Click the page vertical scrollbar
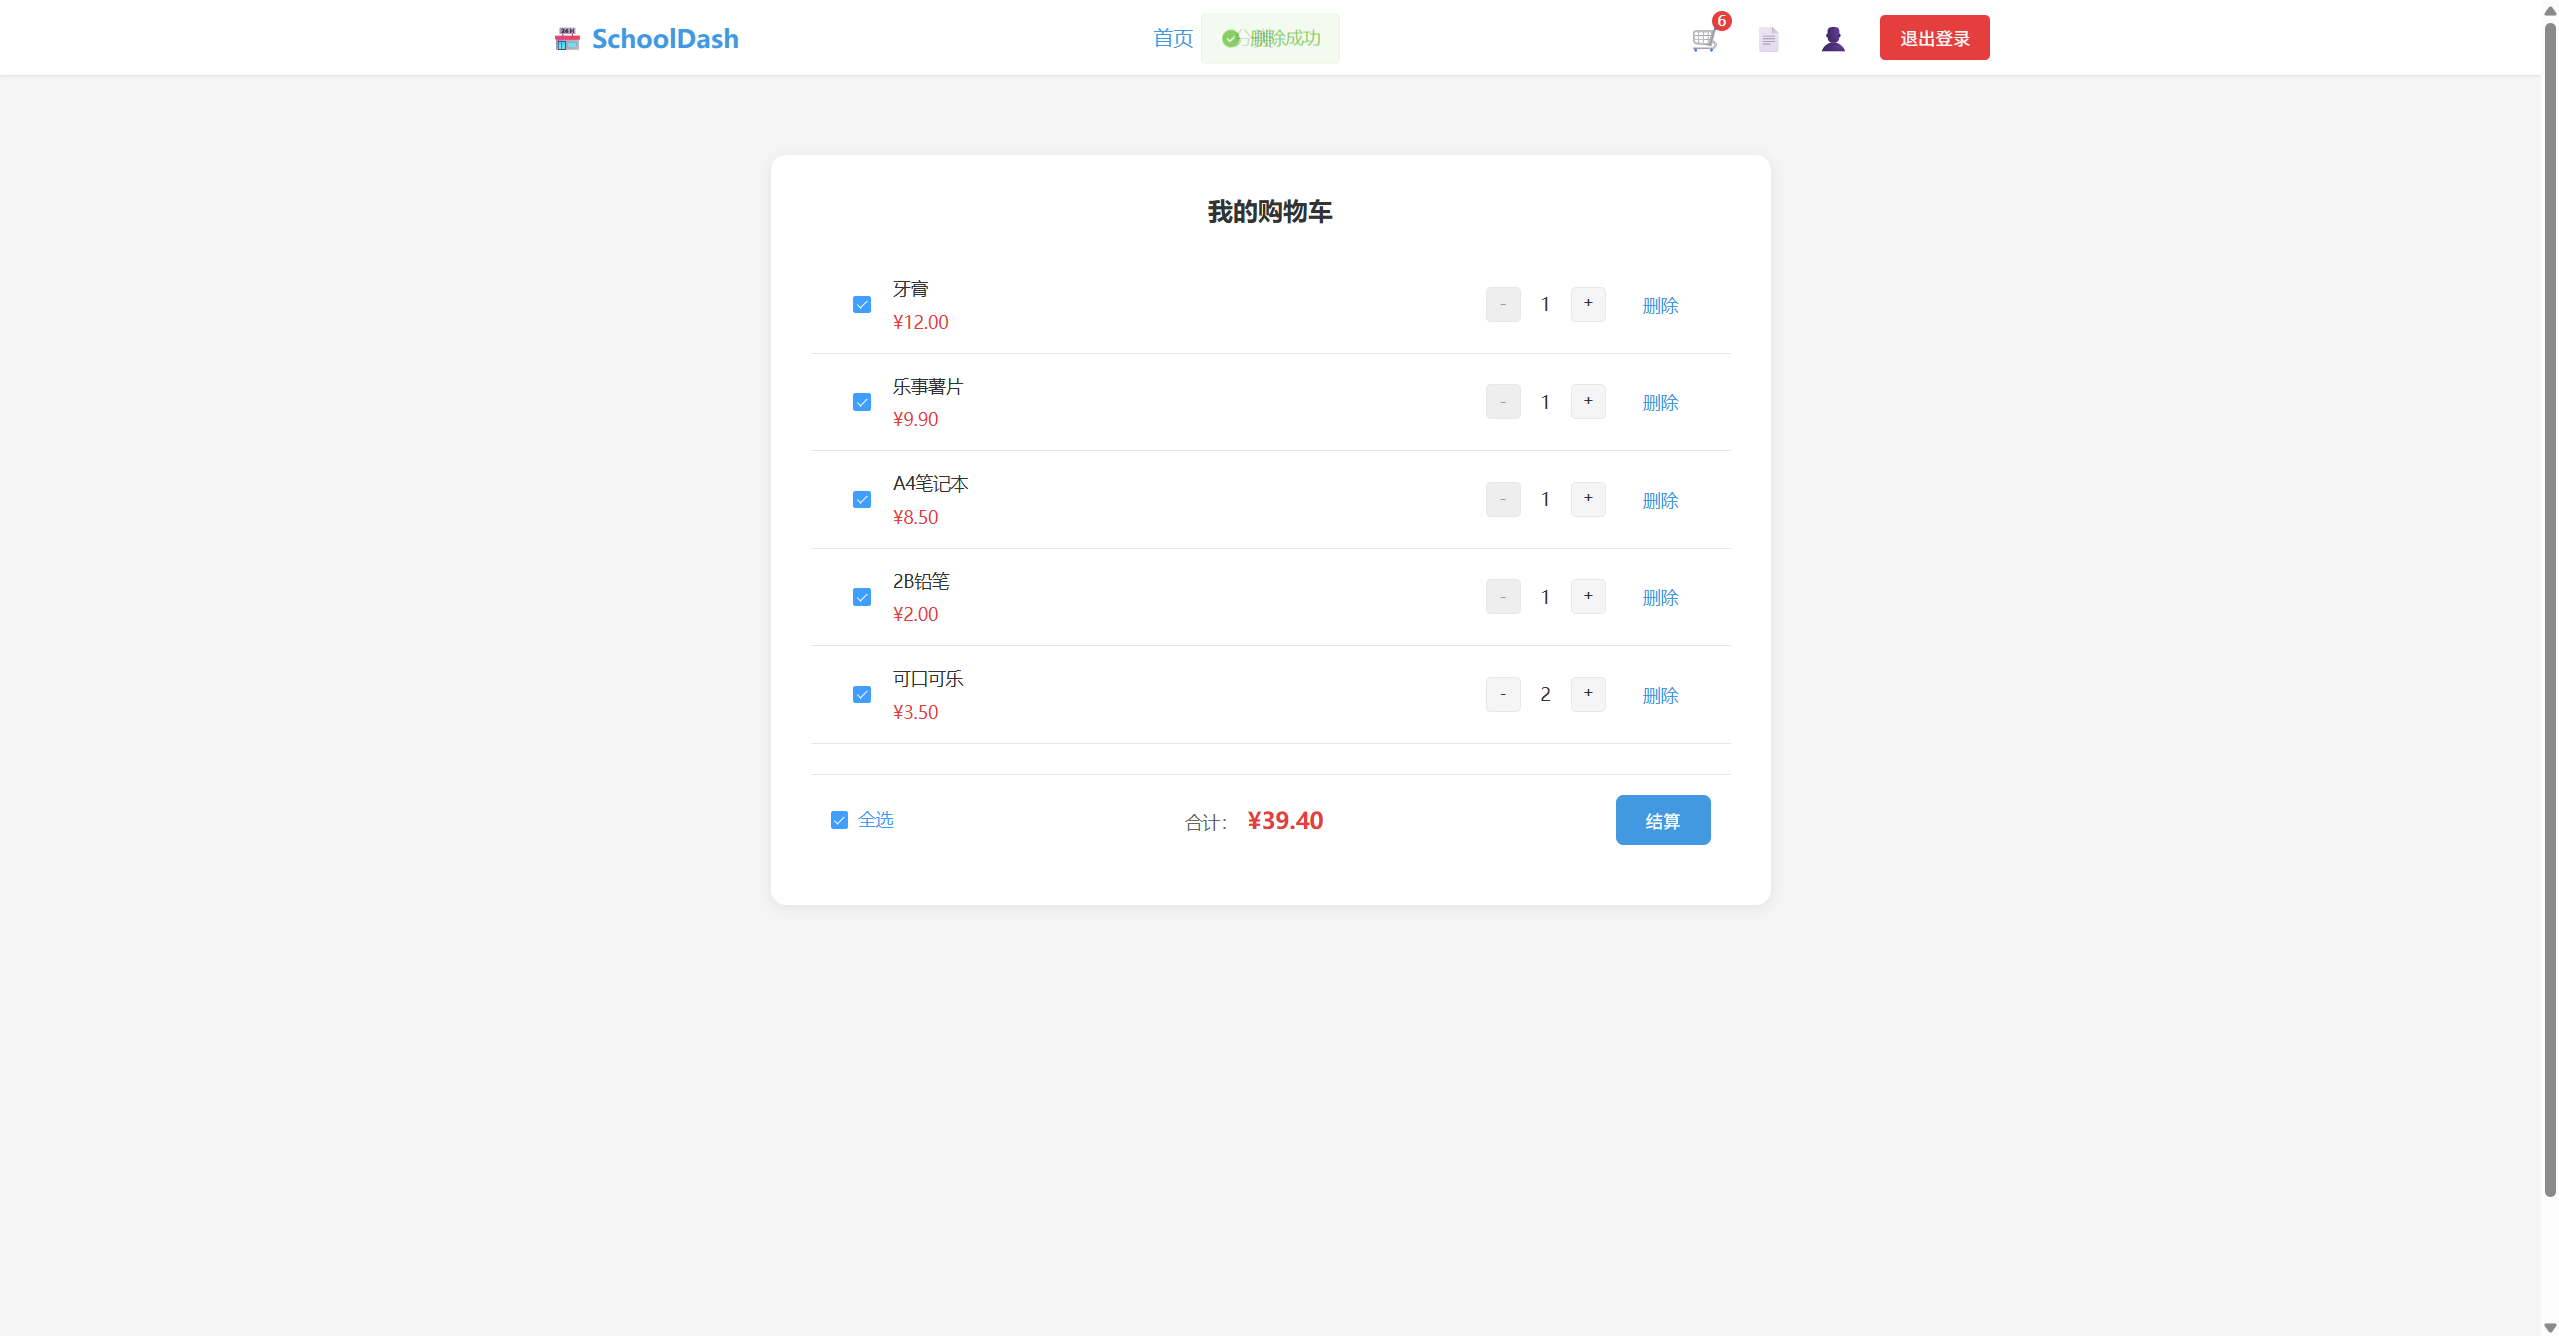Viewport: 2559px width, 1336px height. 2549,600
